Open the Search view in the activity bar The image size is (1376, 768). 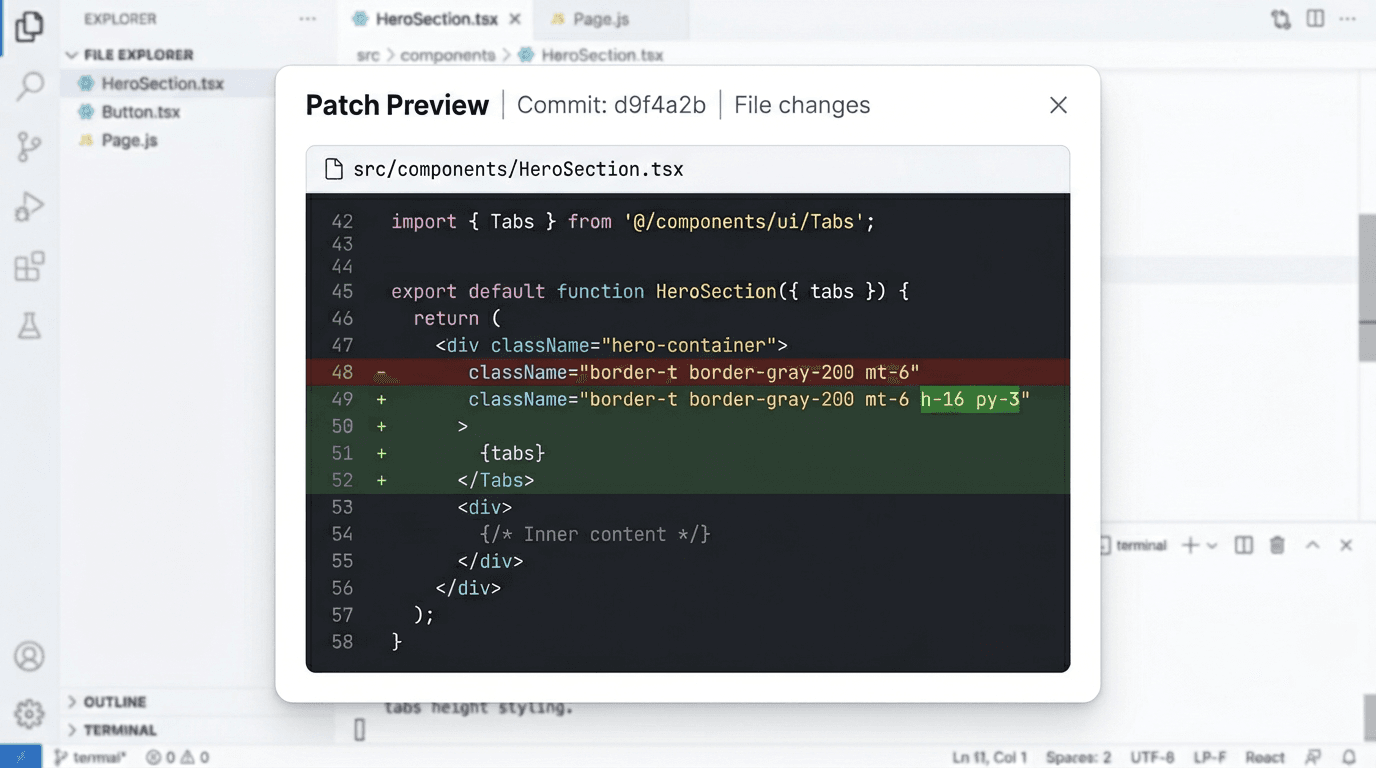[30, 86]
